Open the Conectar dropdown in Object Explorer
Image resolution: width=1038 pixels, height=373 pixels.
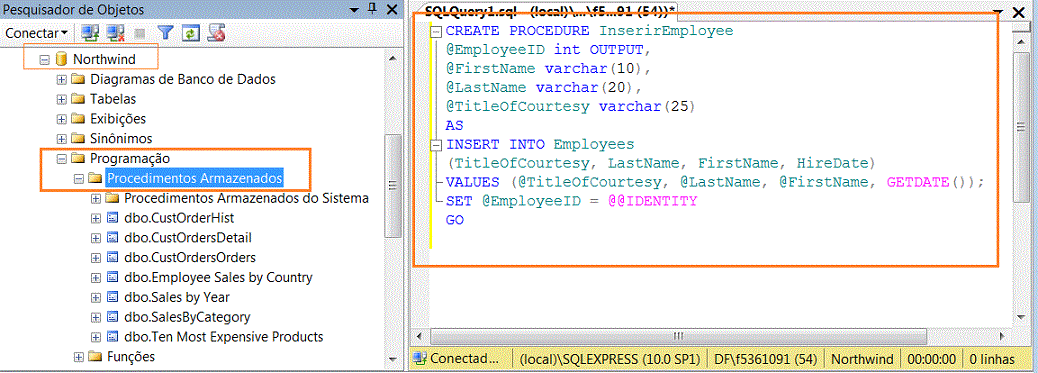coord(37,32)
